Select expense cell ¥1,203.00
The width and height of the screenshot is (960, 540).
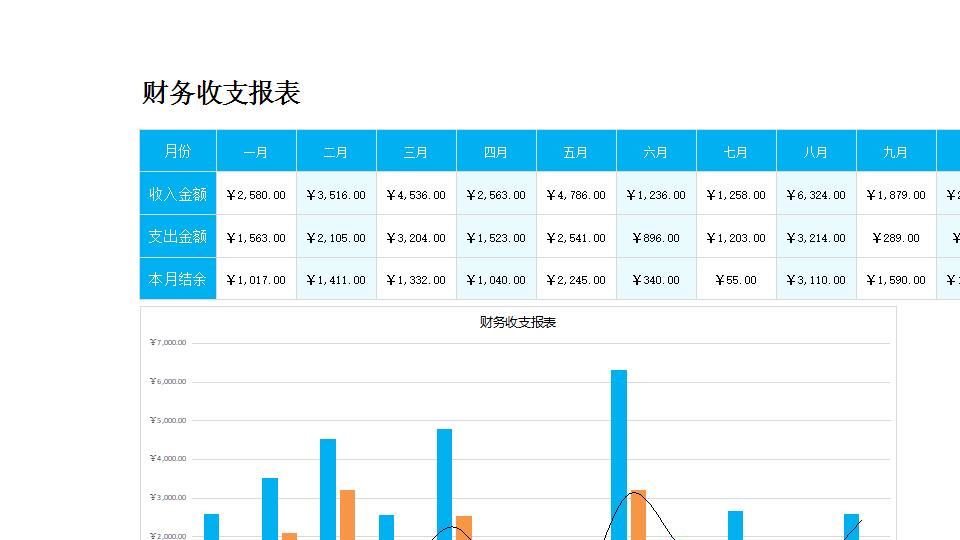coord(737,236)
